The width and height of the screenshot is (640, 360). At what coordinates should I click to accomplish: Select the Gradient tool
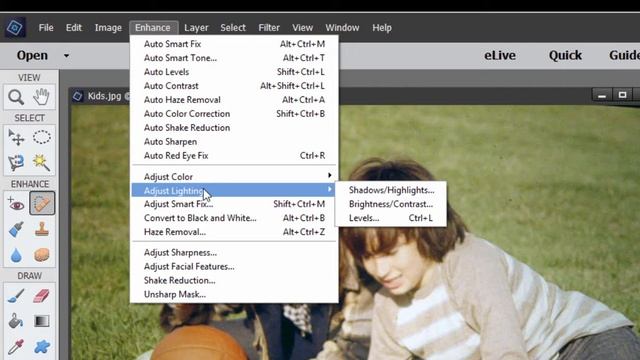coord(42,321)
